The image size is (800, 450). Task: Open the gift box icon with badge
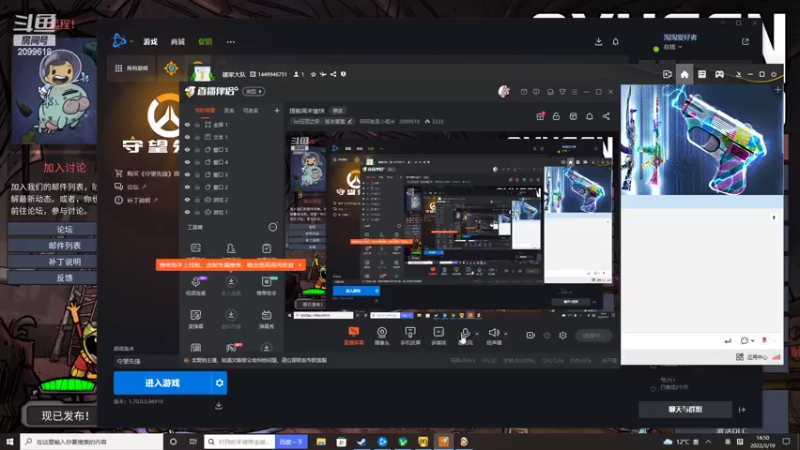pyautogui.click(x=540, y=116)
